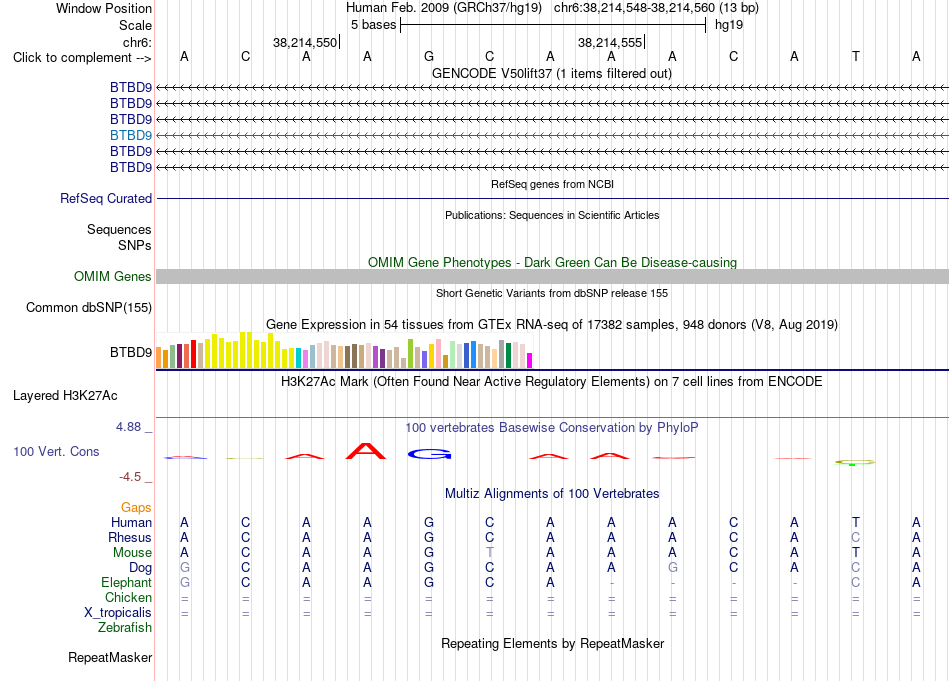Open the RefSeq Curated track label
Image resolution: width=950 pixels, height=681 pixels.
point(106,198)
